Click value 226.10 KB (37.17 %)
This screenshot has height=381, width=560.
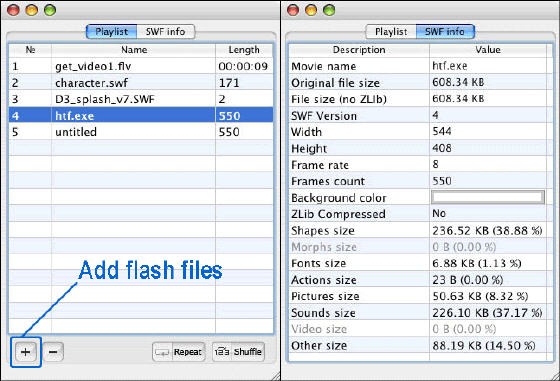[487, 313]
